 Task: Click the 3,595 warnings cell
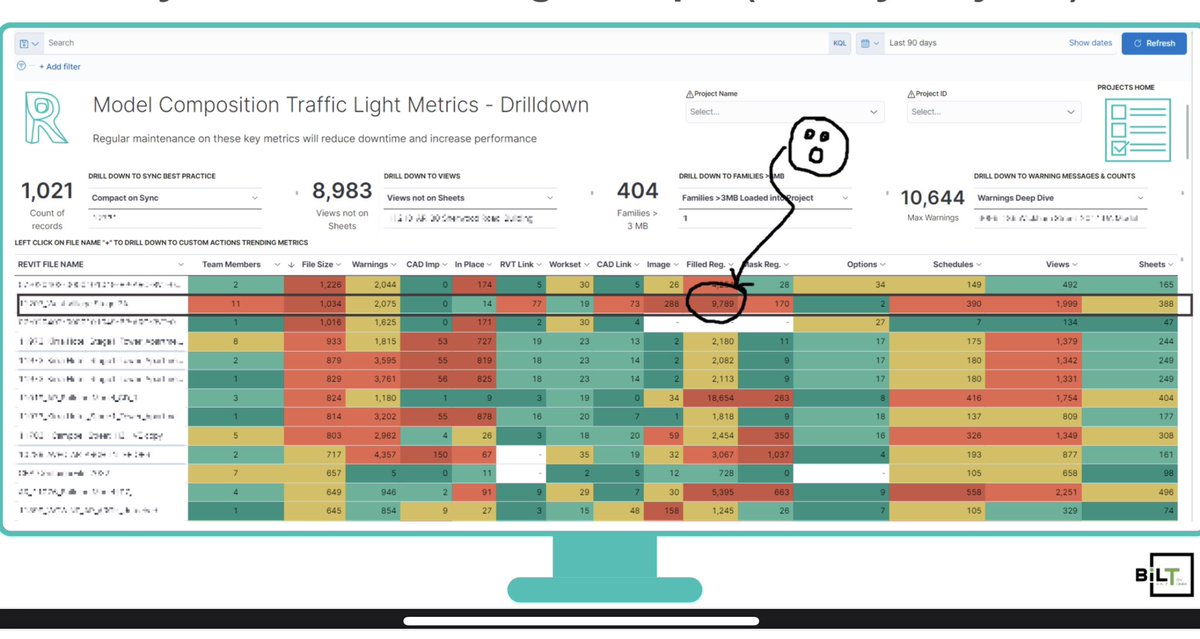coord(371,360)
